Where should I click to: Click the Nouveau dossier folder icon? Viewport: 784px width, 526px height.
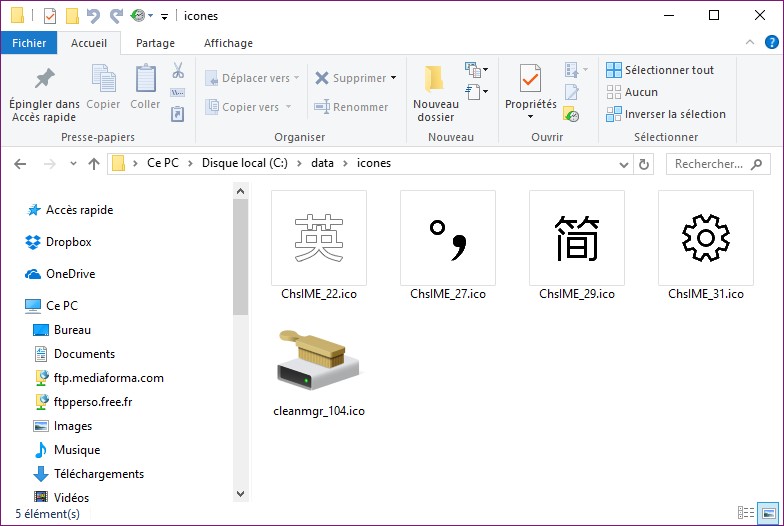(x=435, y=80)
